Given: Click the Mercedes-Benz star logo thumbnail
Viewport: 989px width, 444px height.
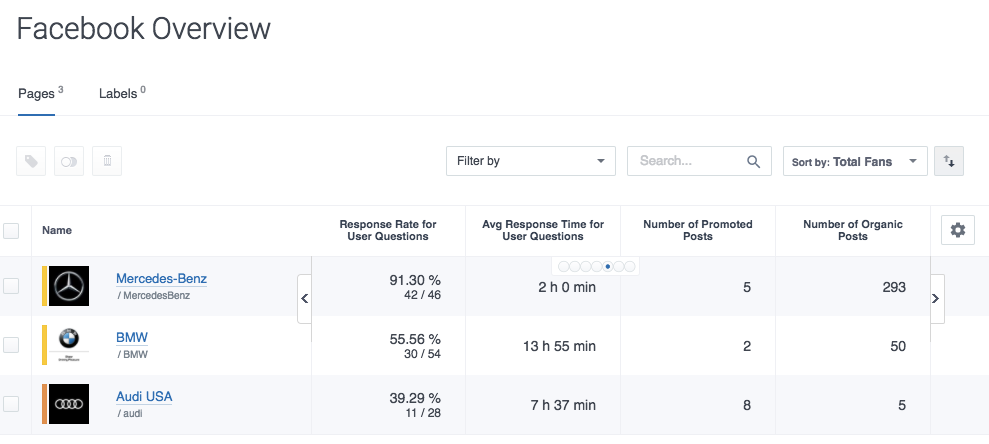Looking at the screenshot, I should (69, 286).
